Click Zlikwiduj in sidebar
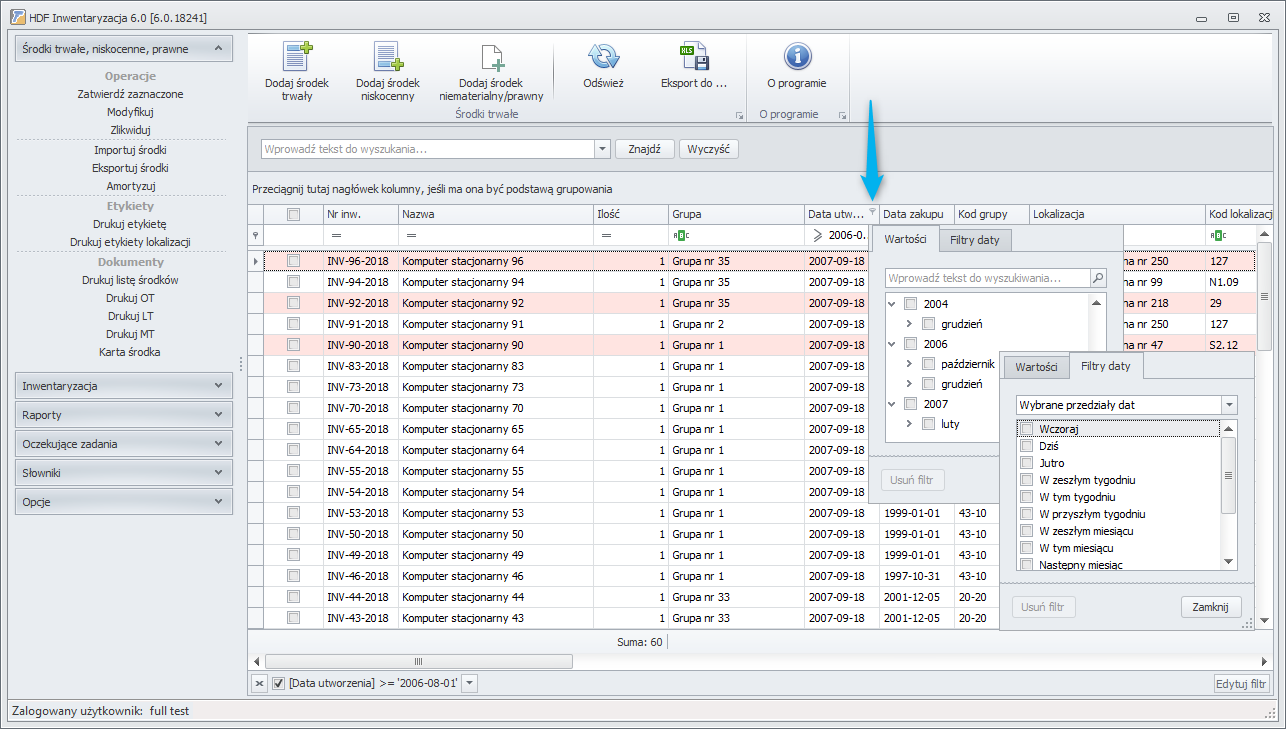 pos(130,130)
